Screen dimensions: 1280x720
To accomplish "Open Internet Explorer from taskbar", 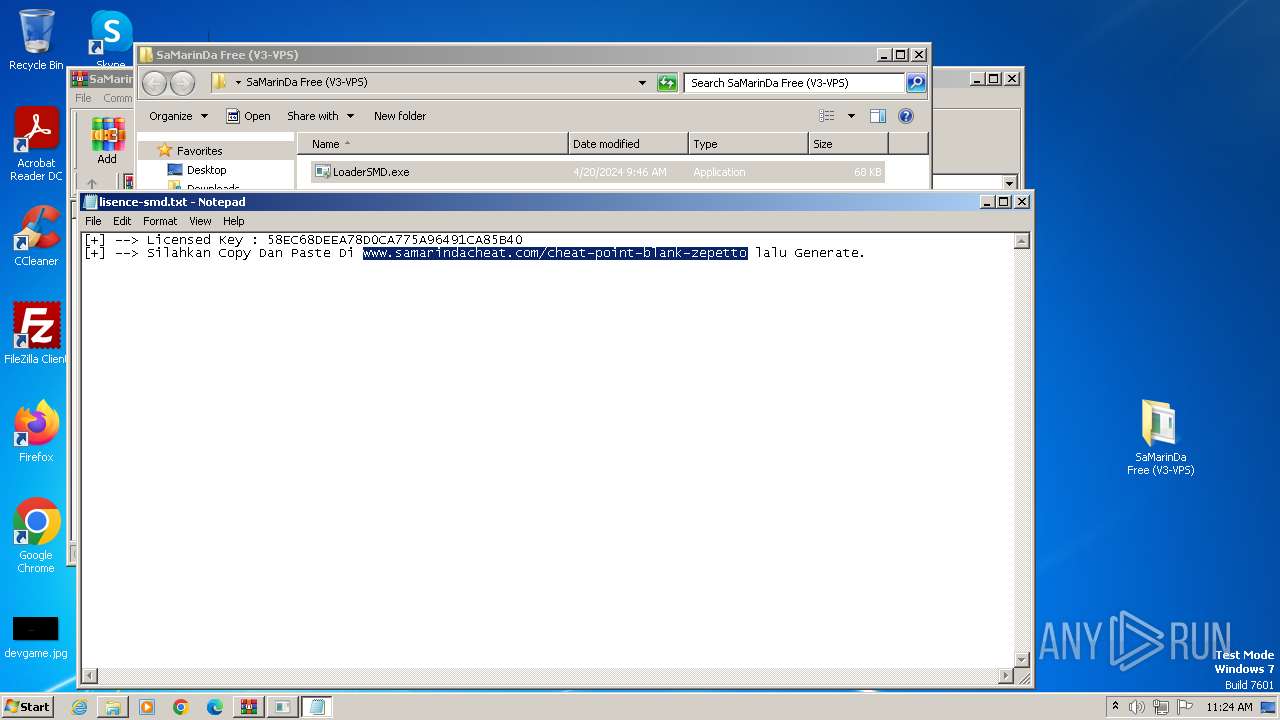I will (x=79, y=707).
